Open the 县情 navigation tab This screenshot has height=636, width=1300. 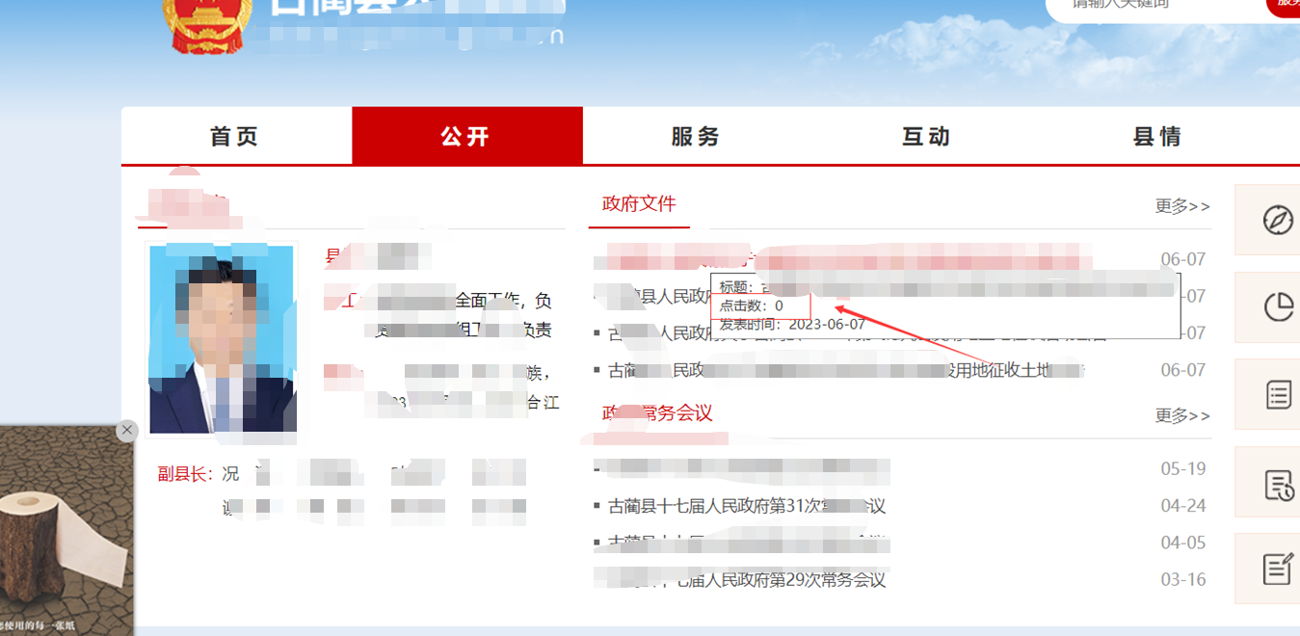click(1157, 137)
